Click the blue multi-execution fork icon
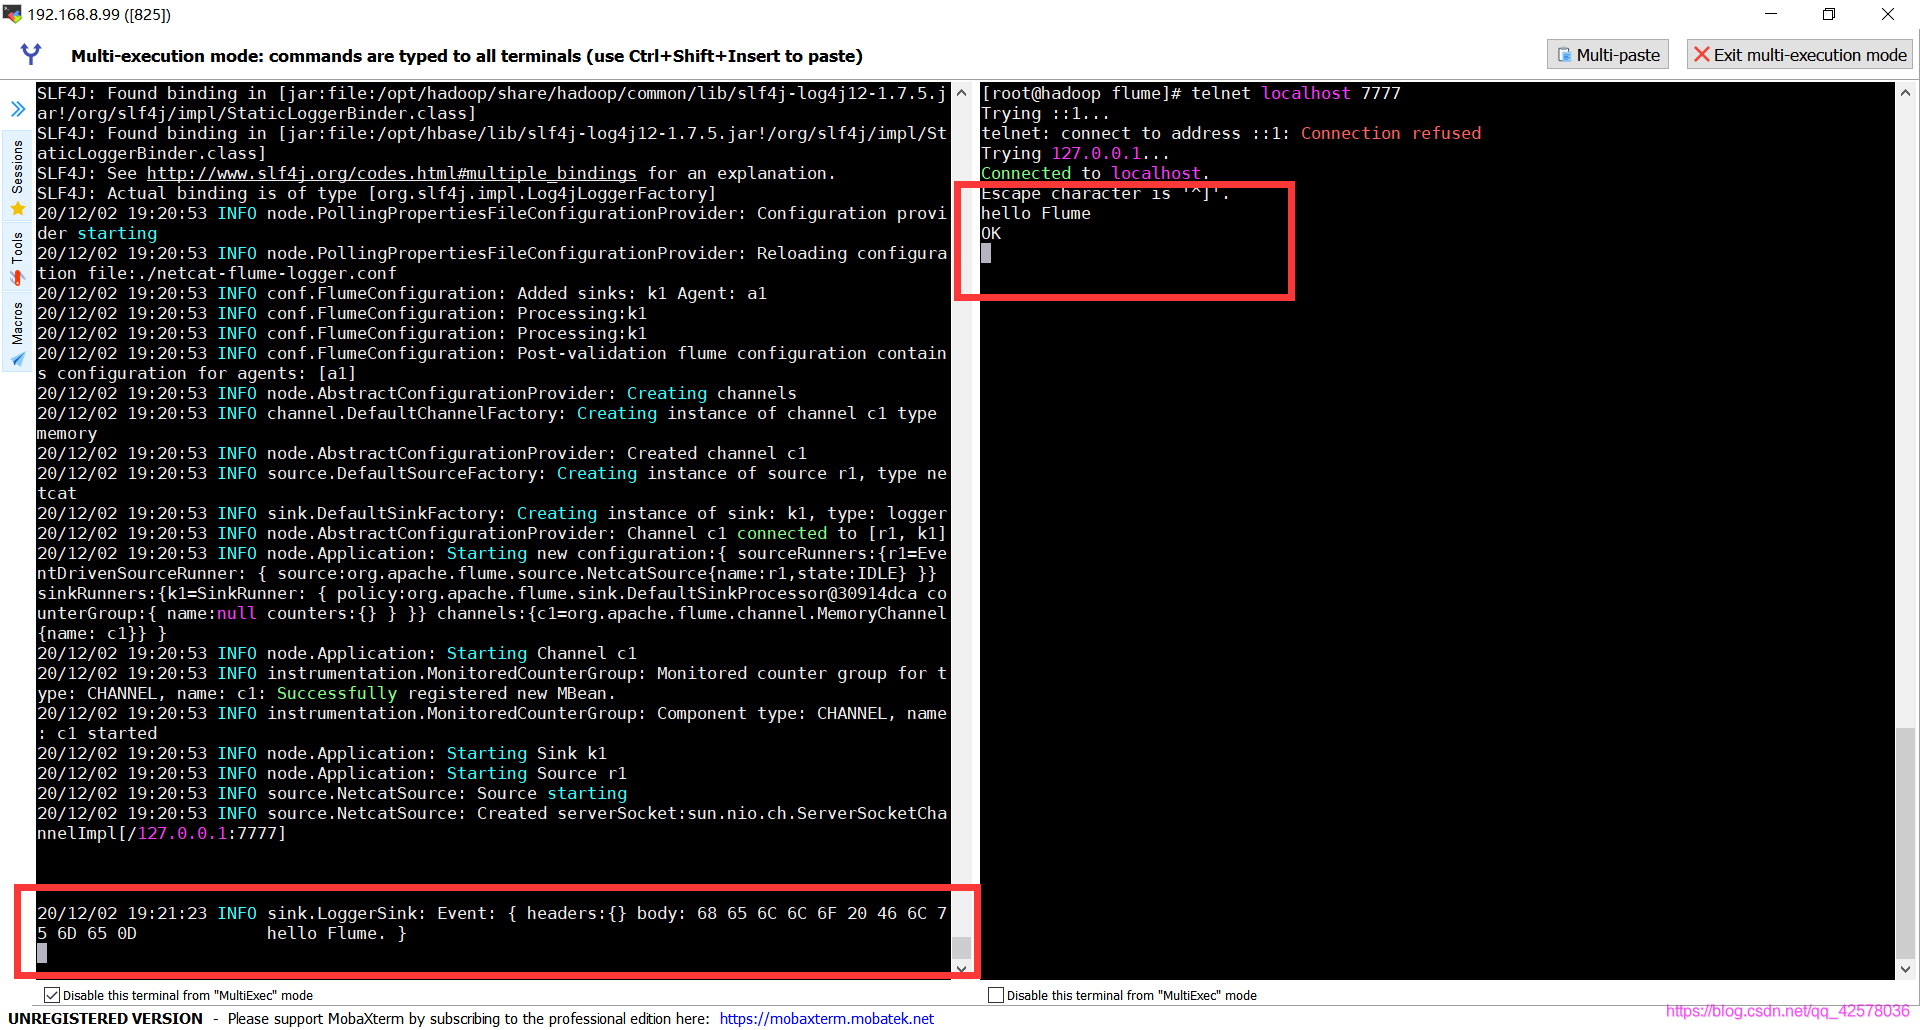1920x1030 pixels. (31, 54)
